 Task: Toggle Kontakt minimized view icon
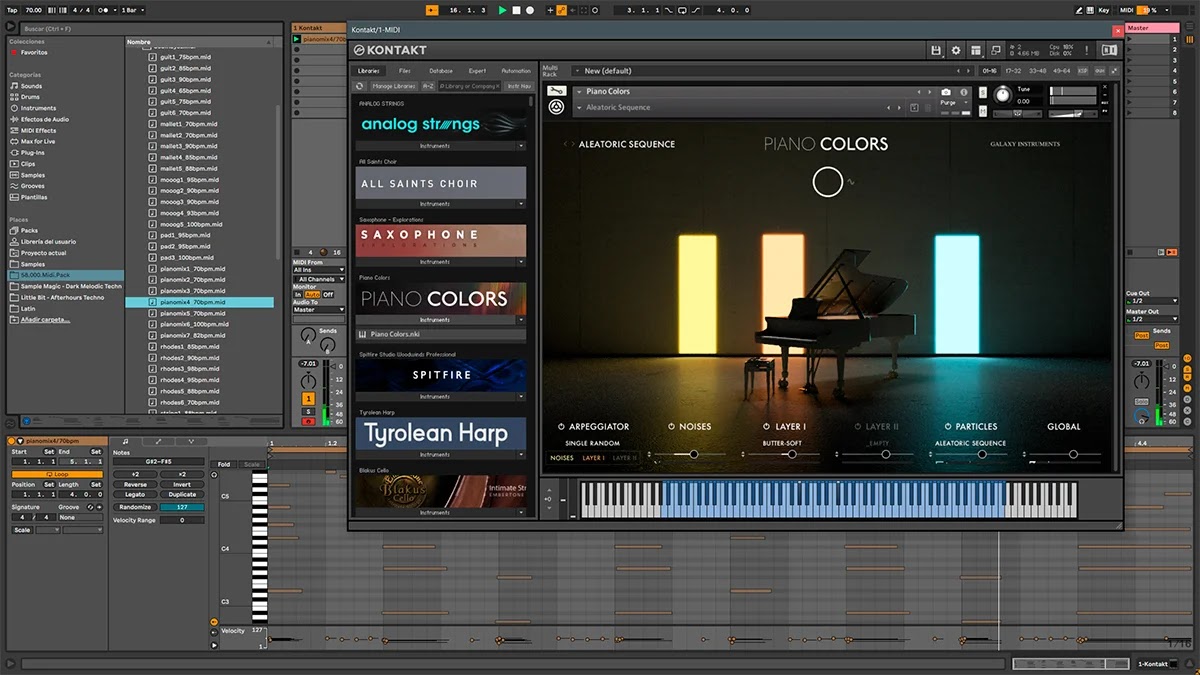point(996,50)
